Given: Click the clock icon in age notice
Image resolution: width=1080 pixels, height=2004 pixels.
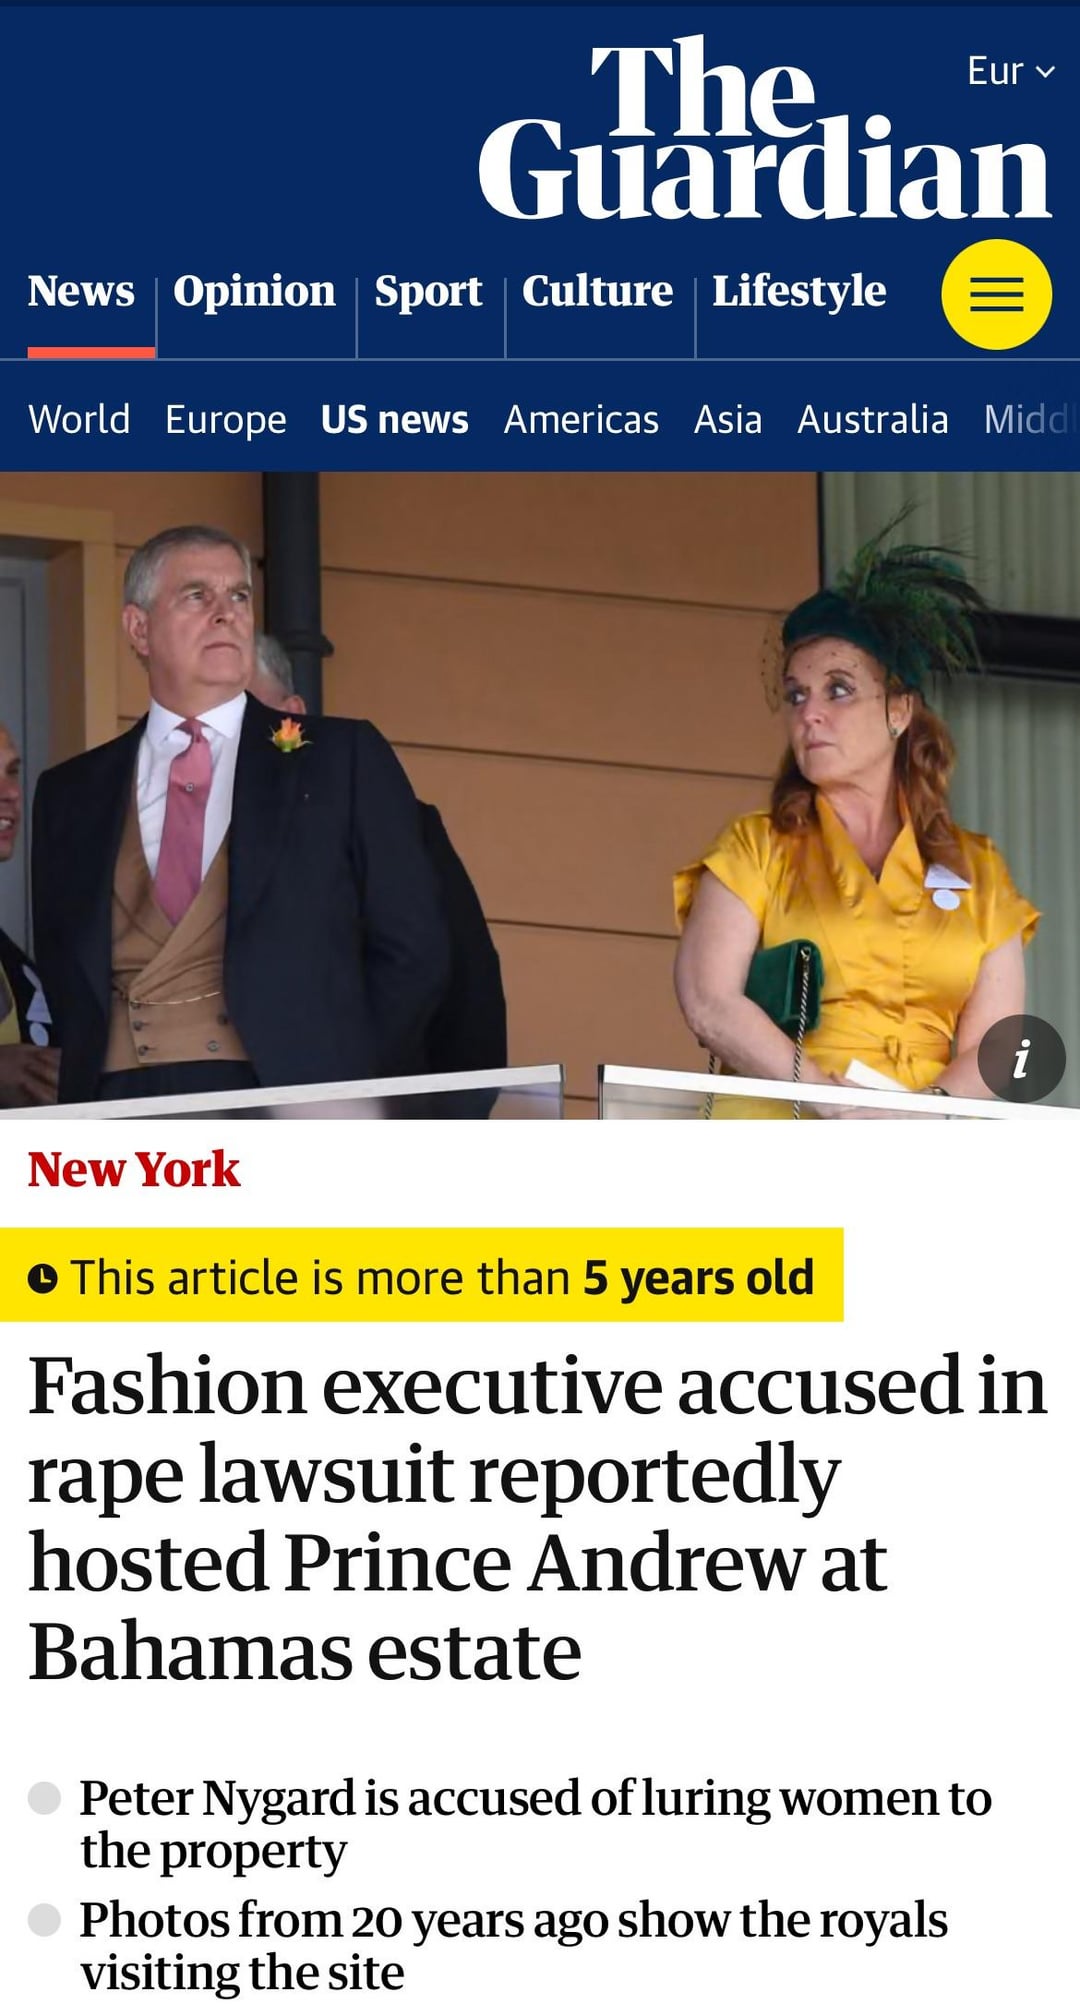Looking at the screenshot, I should tap(42, 1278).
